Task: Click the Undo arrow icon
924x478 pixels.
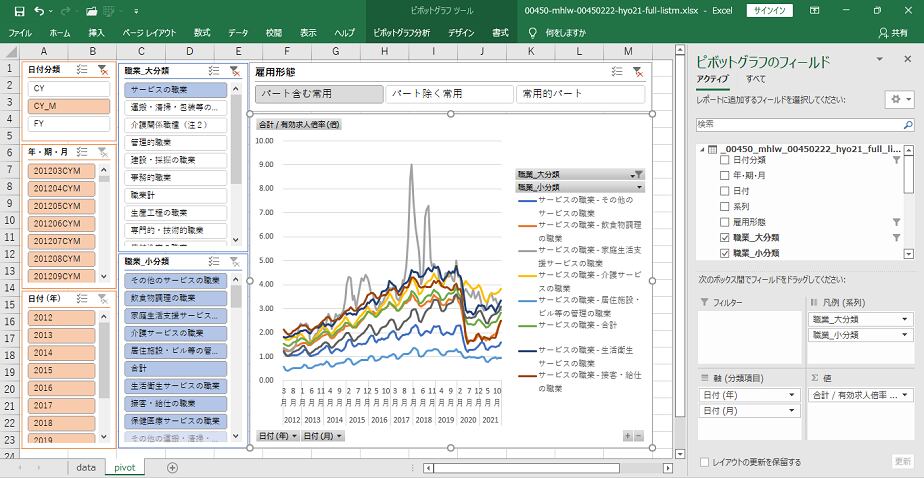Action: pos(37,10)
